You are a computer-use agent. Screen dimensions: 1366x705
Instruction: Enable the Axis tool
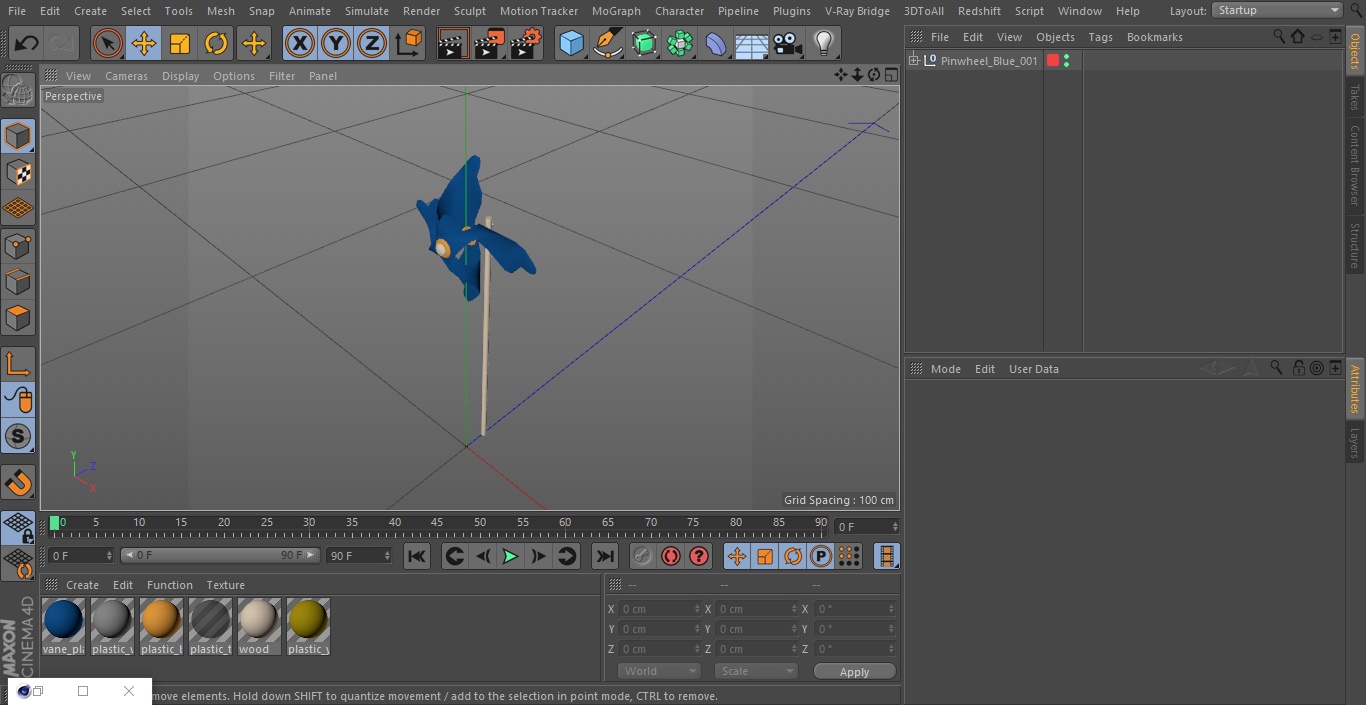click(18, 364)
